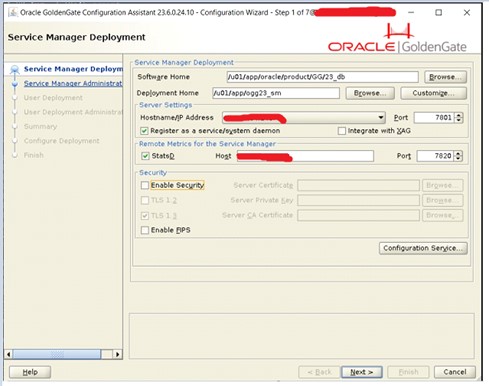Click the Software Home path field
Image resolution: width=489 pixels, height=386 pixels.
point(322,77)
